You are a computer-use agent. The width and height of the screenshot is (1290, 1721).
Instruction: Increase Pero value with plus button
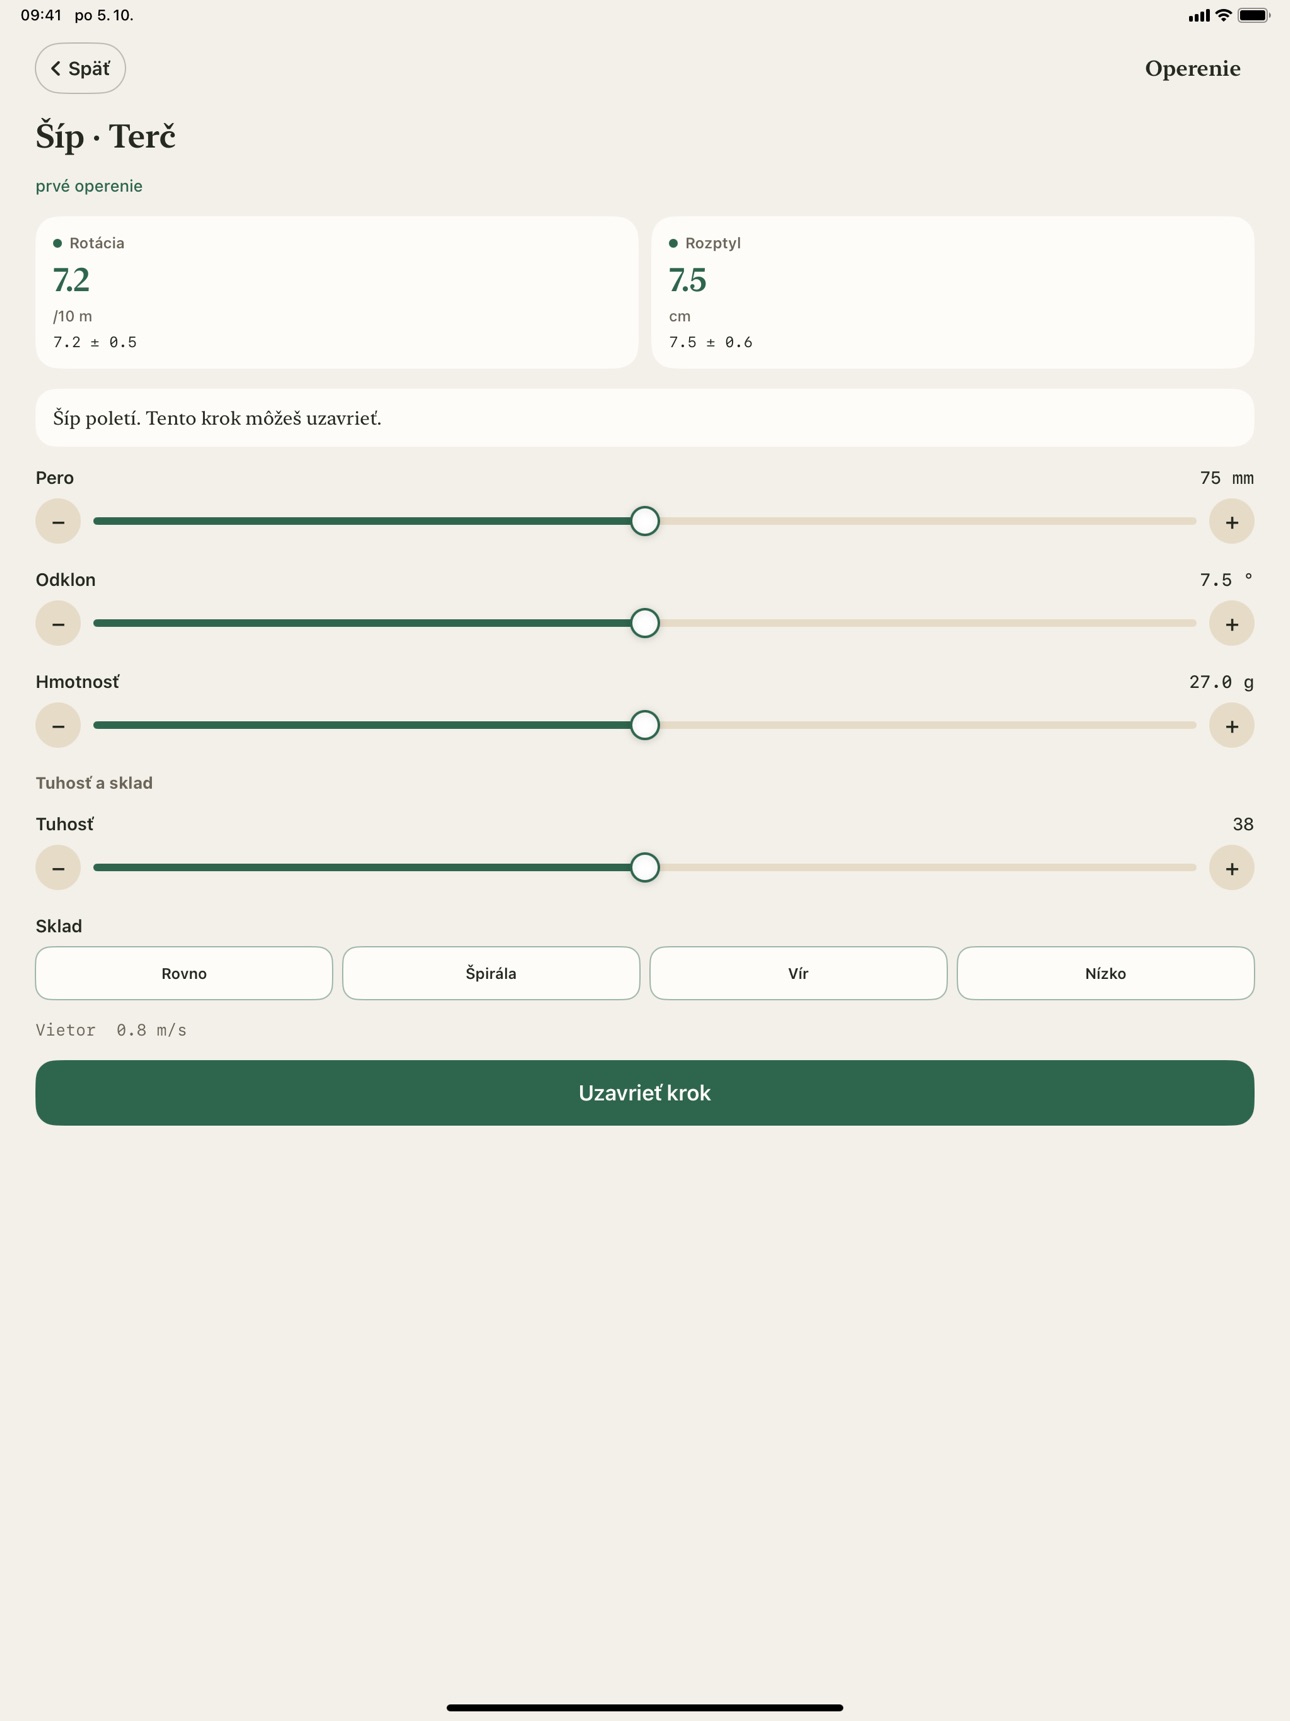tap(1231, 521)
